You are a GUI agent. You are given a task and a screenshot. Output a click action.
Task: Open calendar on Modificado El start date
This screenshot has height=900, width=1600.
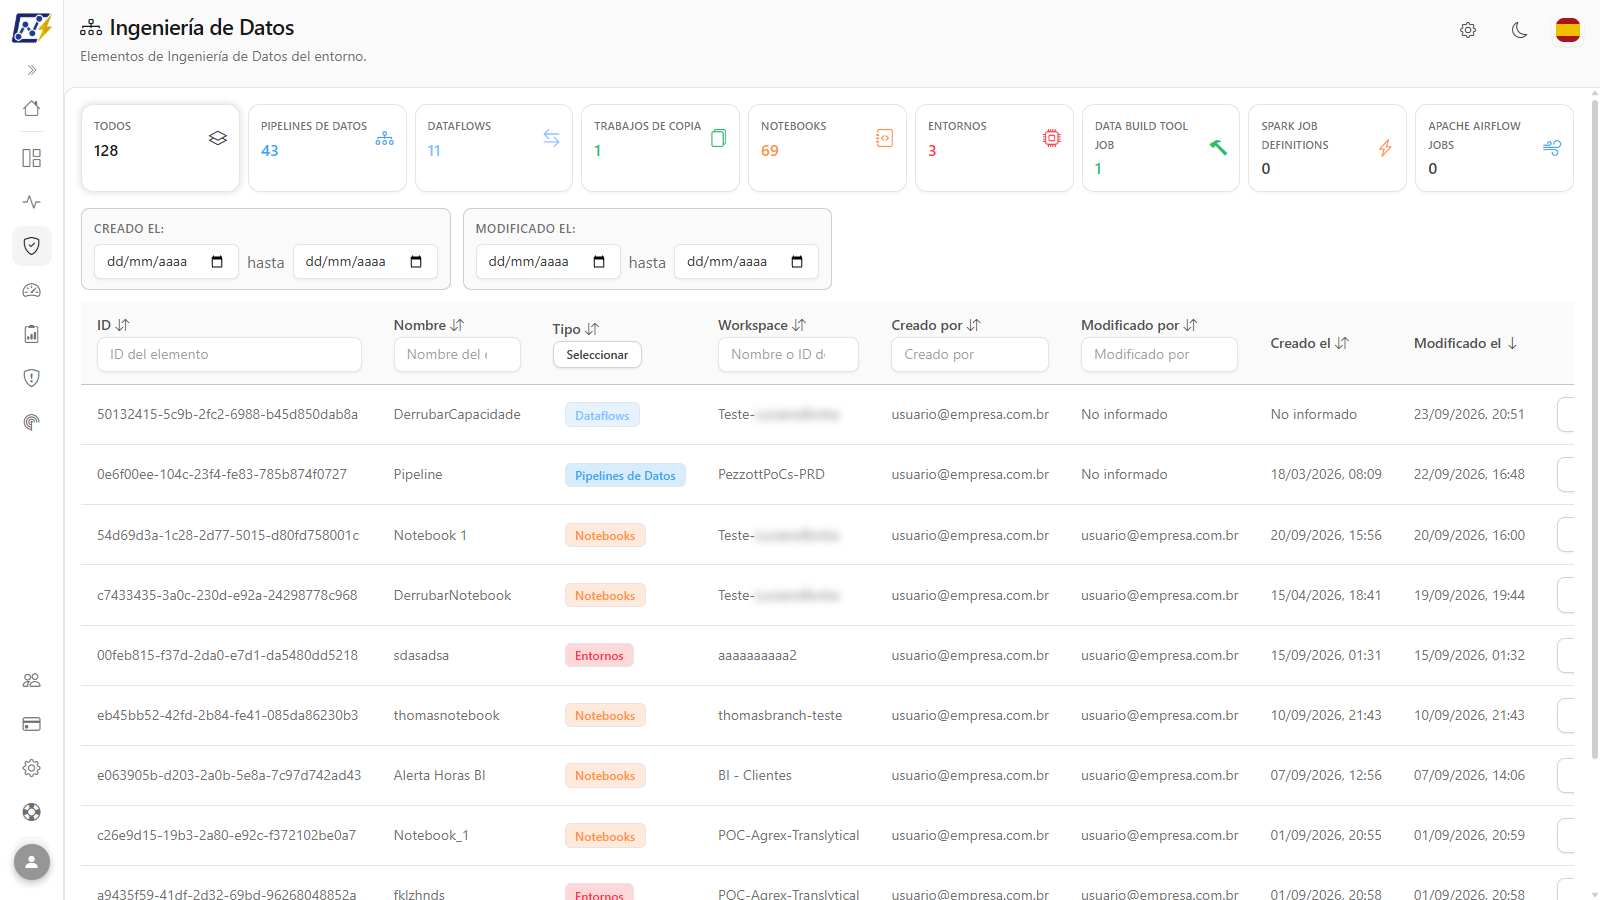[x=599, y=262]
